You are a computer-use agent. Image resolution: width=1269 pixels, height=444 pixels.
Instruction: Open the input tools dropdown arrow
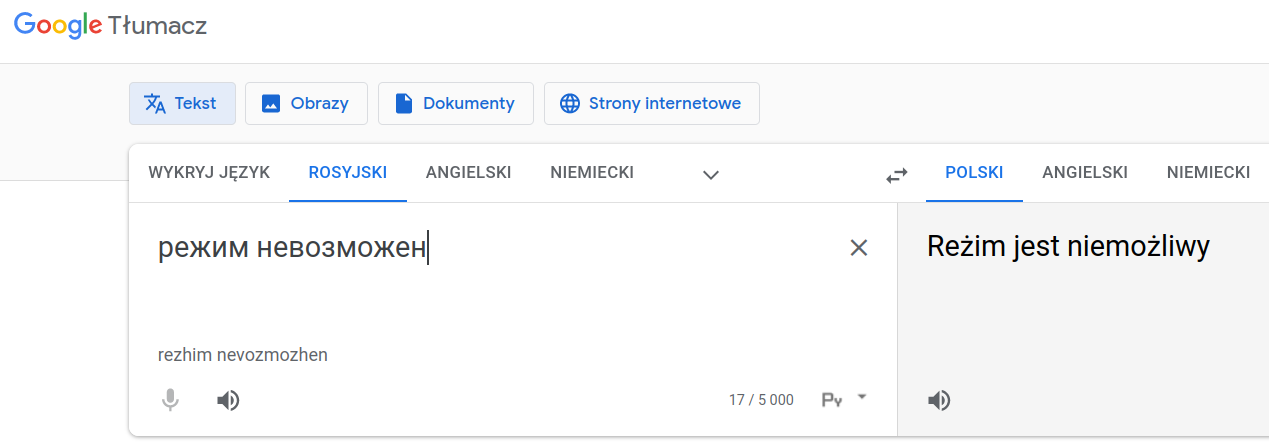862,397
